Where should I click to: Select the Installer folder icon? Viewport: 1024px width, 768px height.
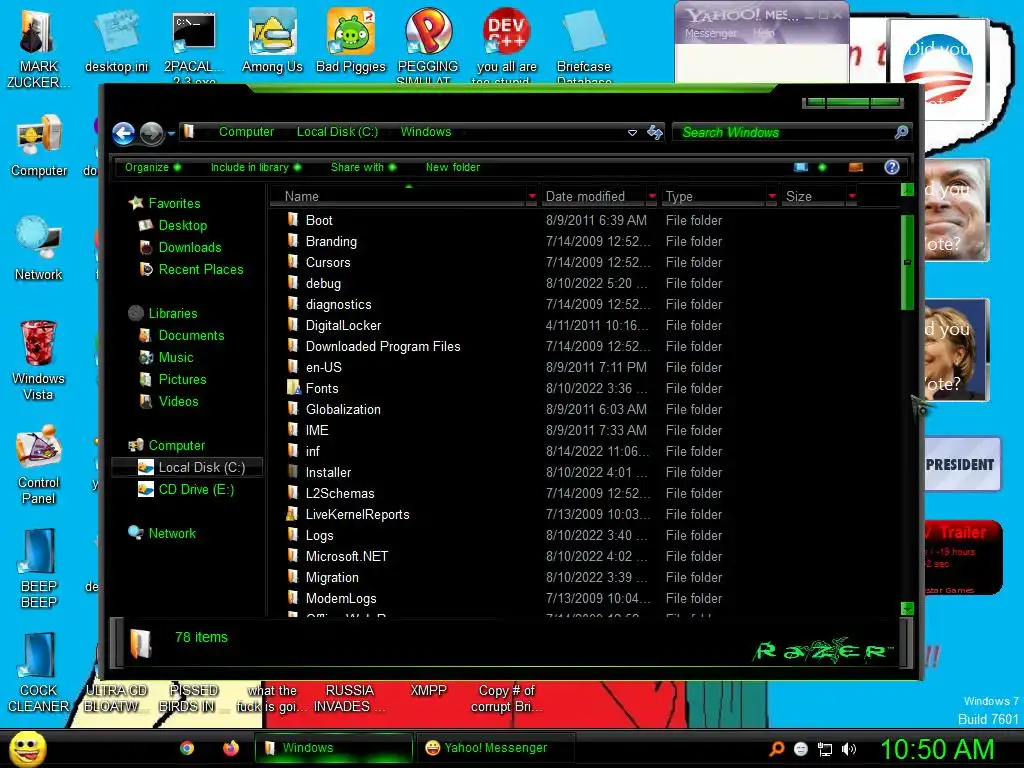click(293, 472)
